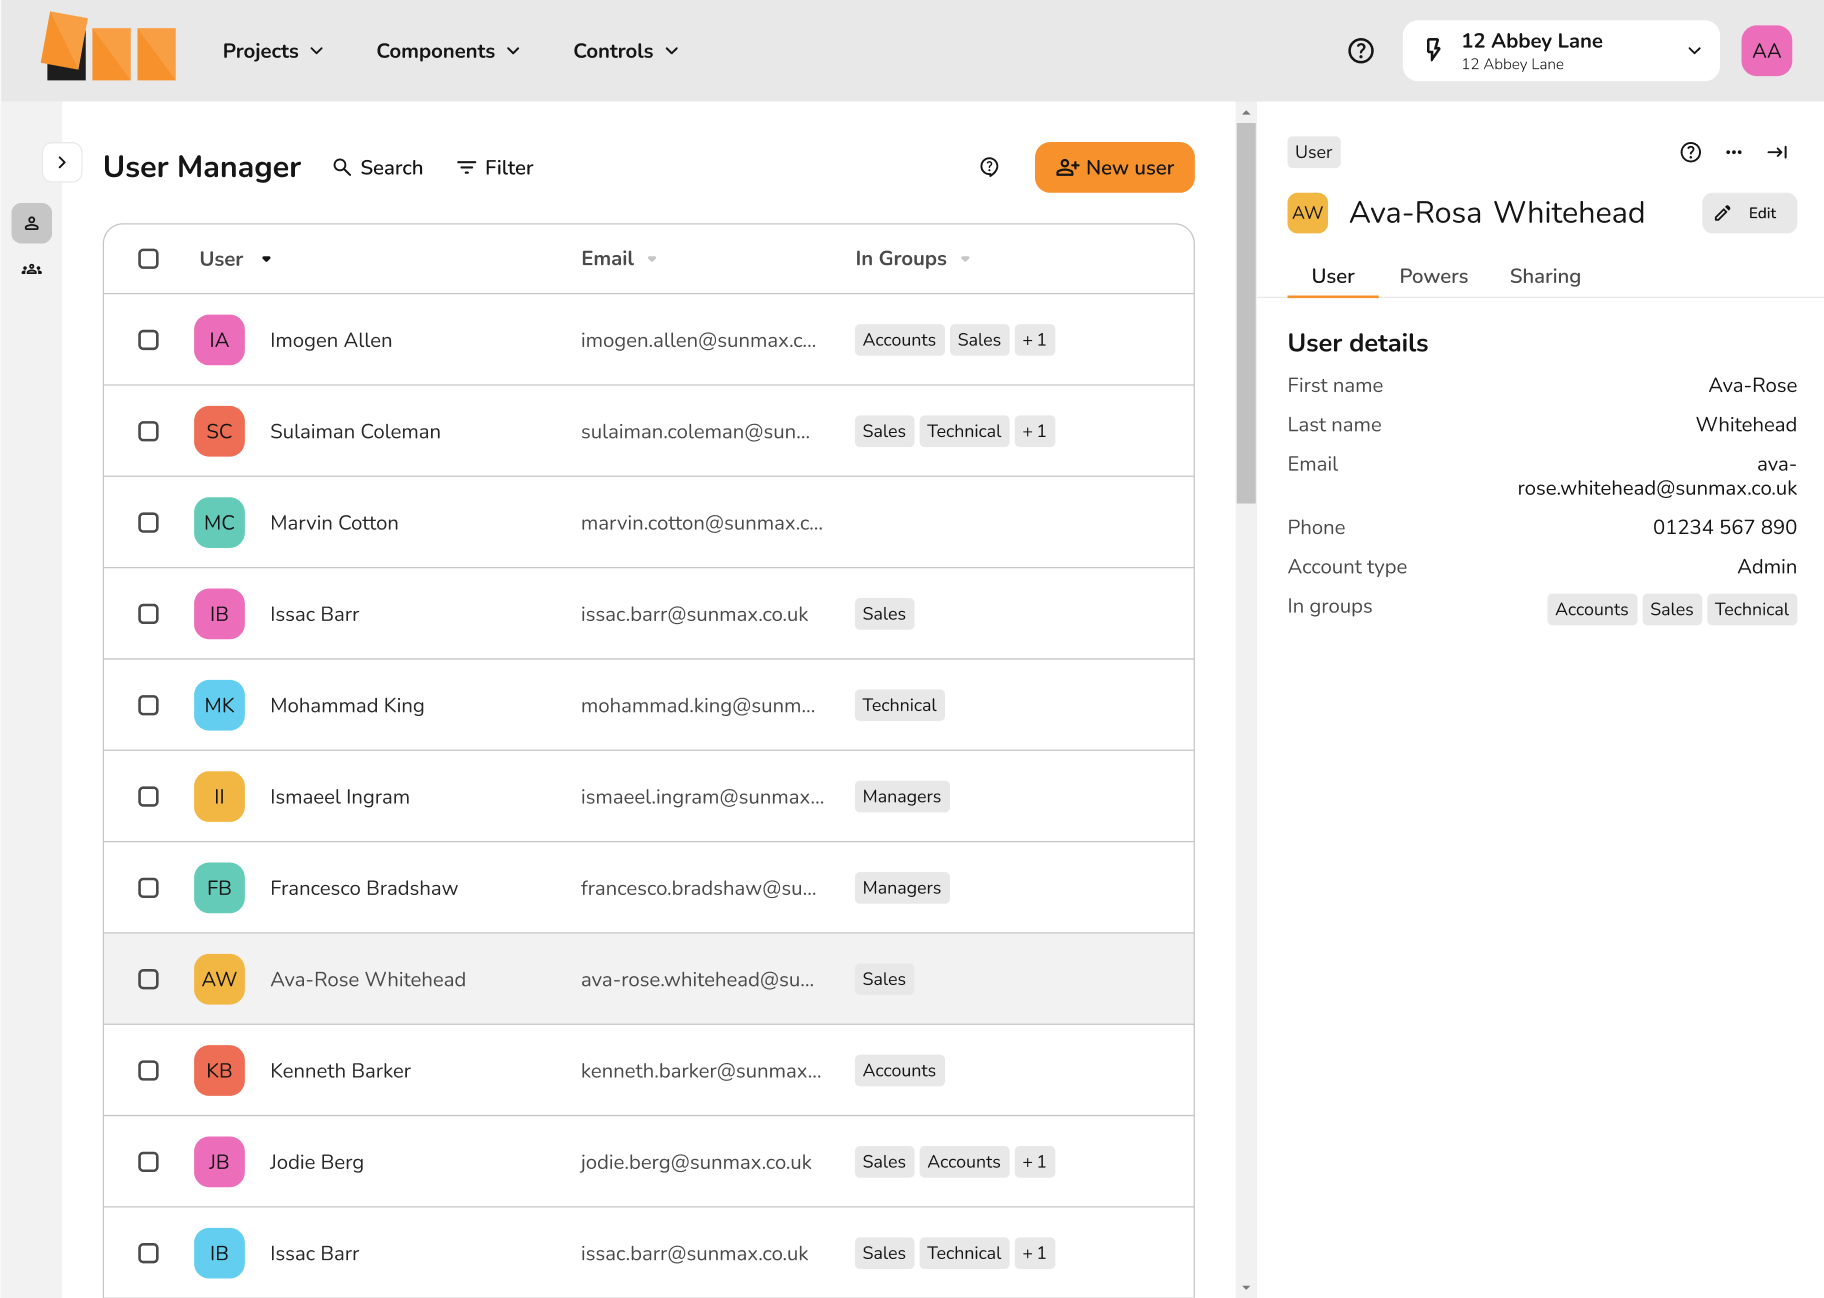Click the KB avatar for Kenneth Barker

219,1070
